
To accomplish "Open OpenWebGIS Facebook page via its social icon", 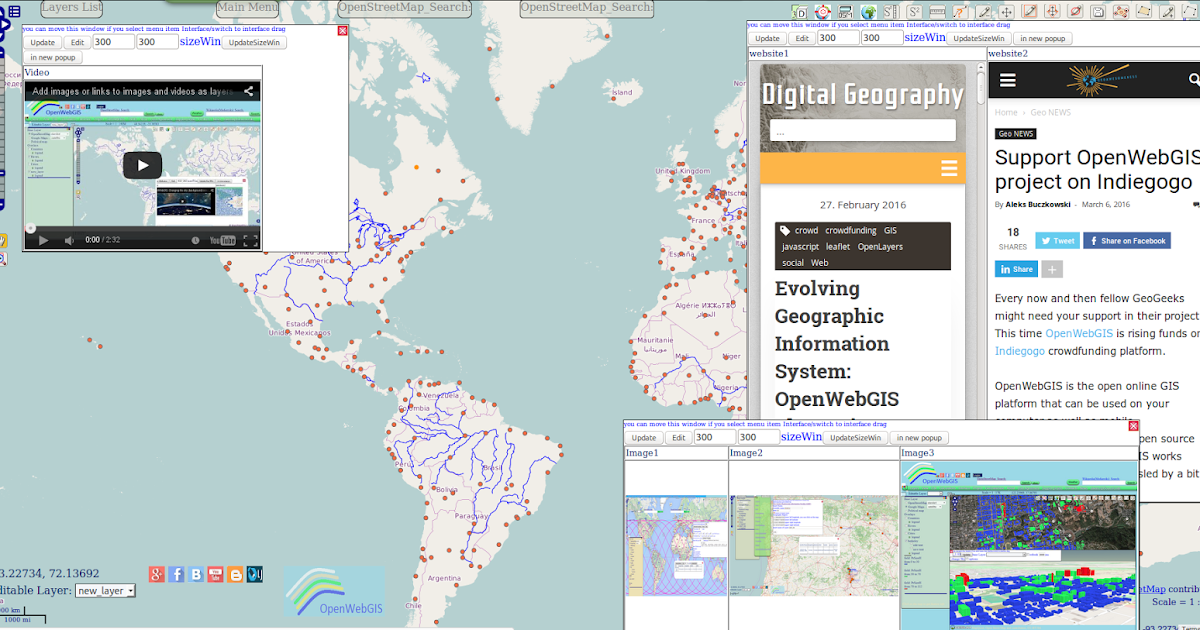I will coord(176,574).
